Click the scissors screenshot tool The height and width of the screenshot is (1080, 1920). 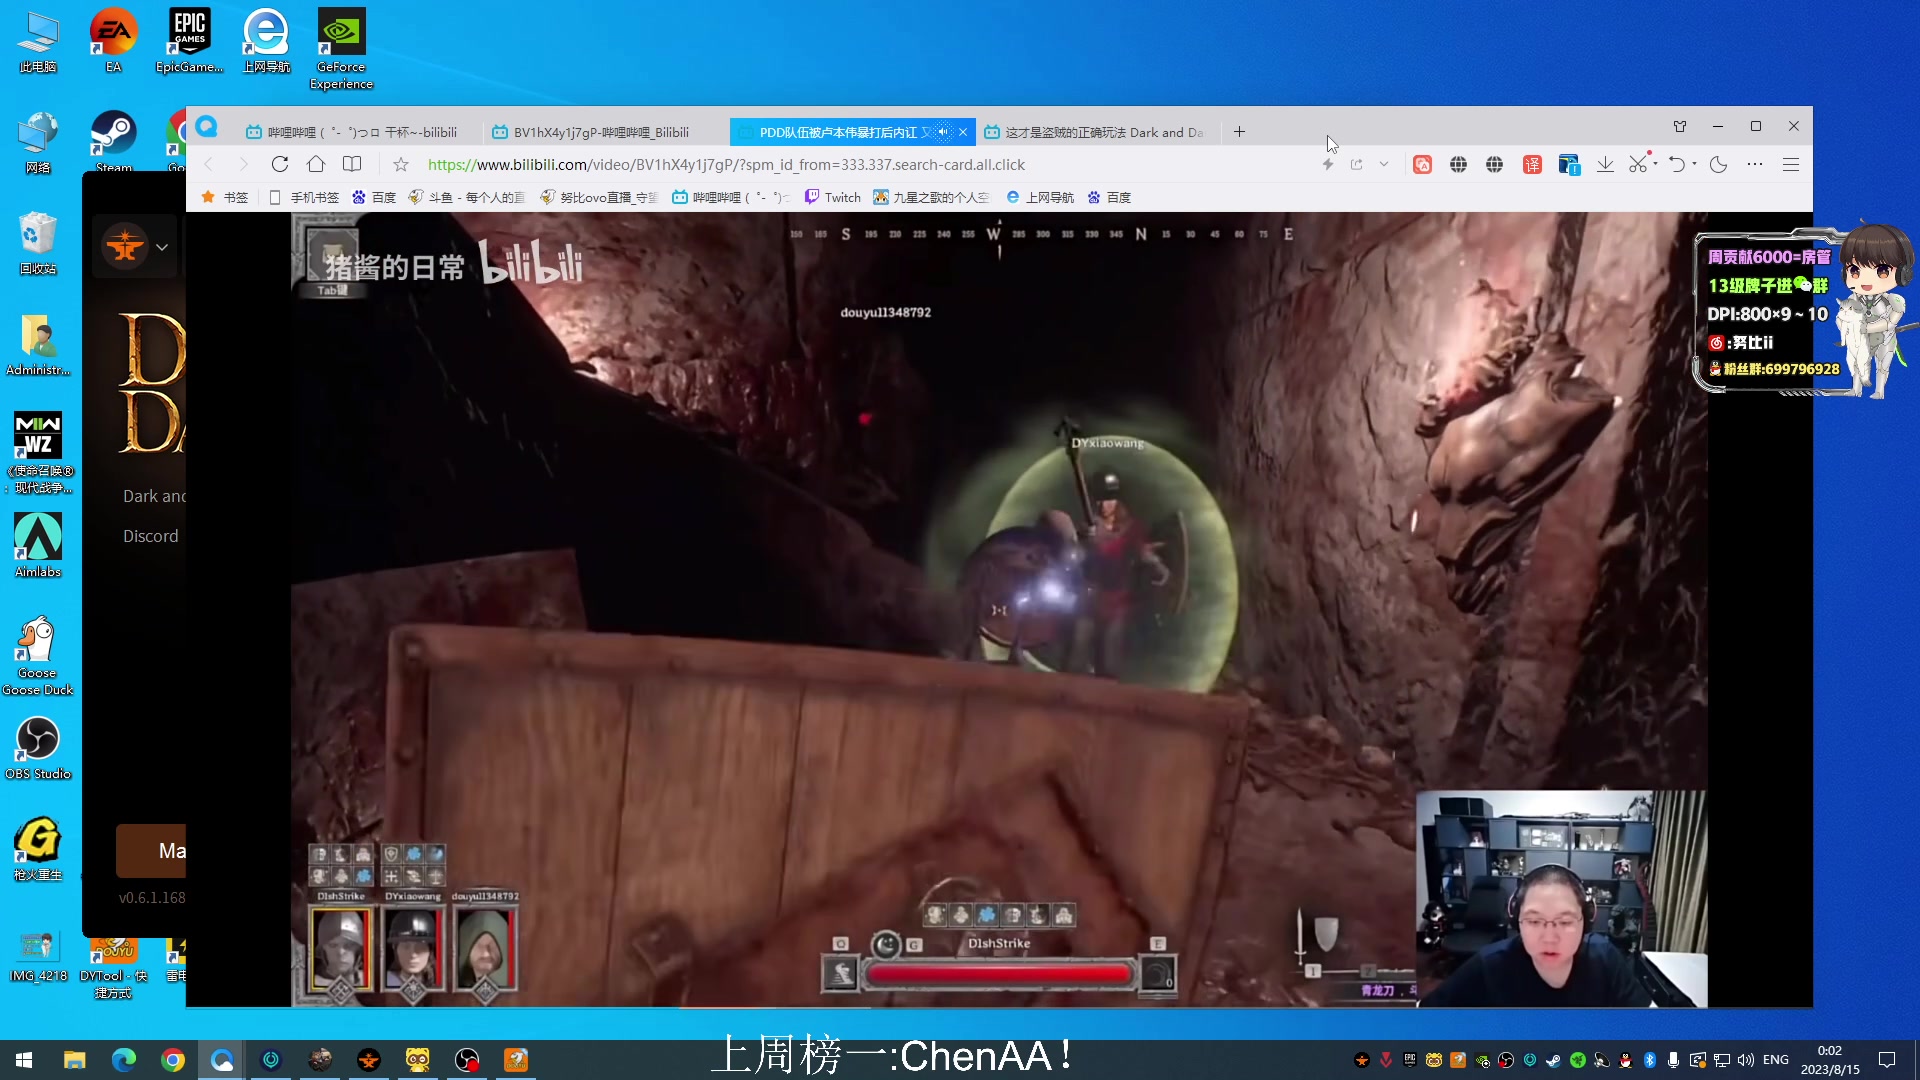tap(1638, 165)
